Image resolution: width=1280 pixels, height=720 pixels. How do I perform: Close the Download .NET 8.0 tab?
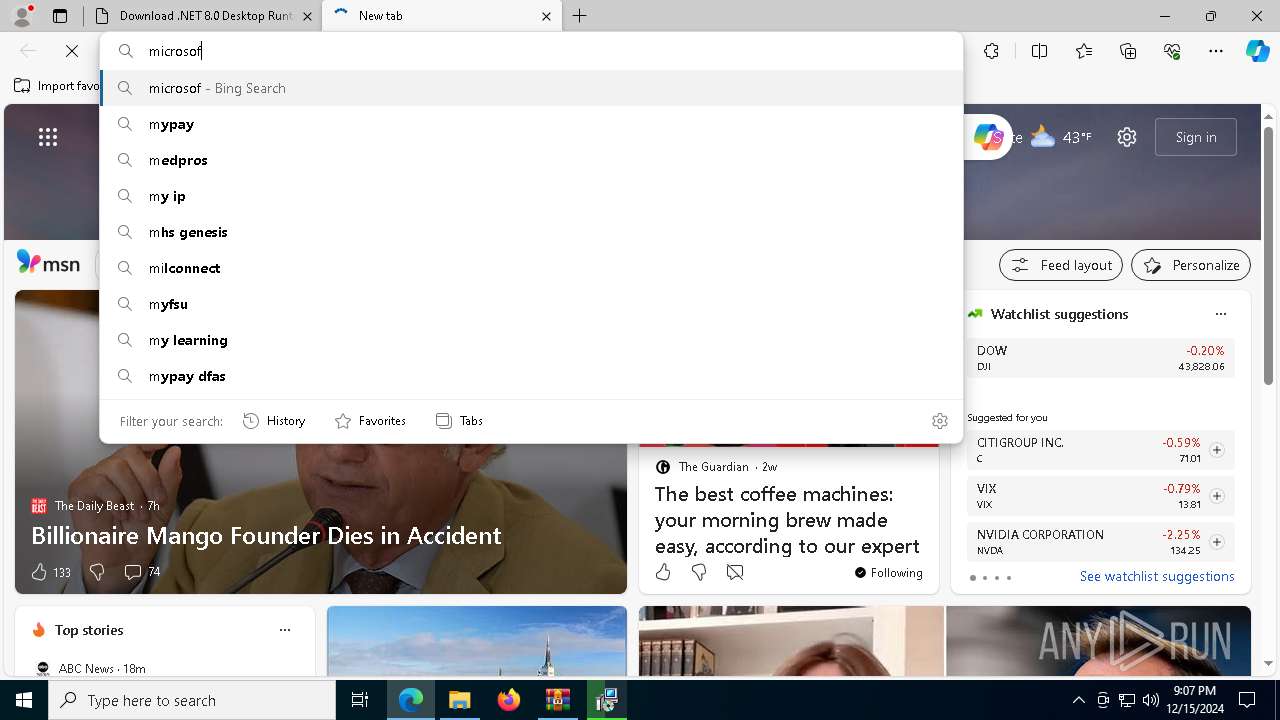(307, 16)
